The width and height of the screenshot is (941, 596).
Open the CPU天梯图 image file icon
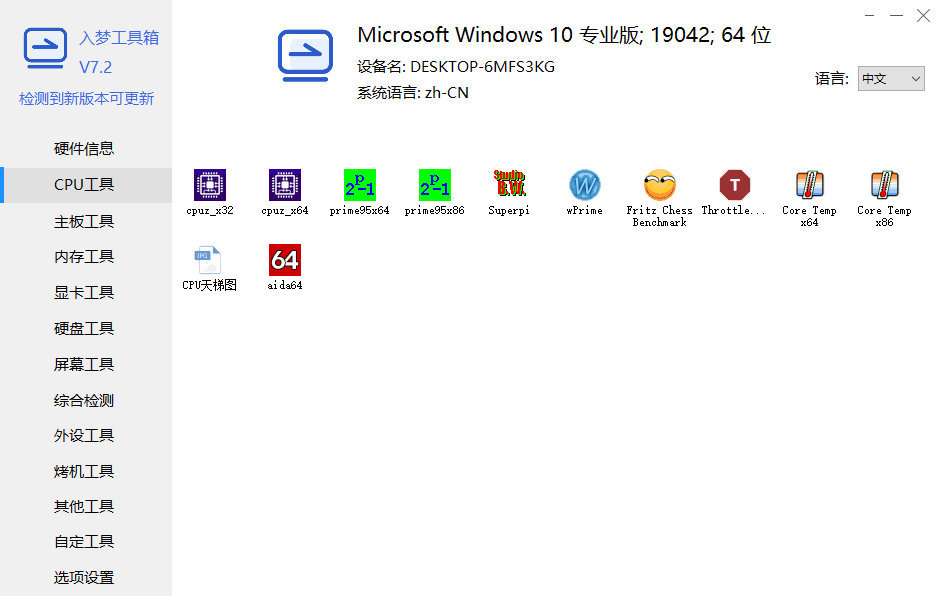209,260
